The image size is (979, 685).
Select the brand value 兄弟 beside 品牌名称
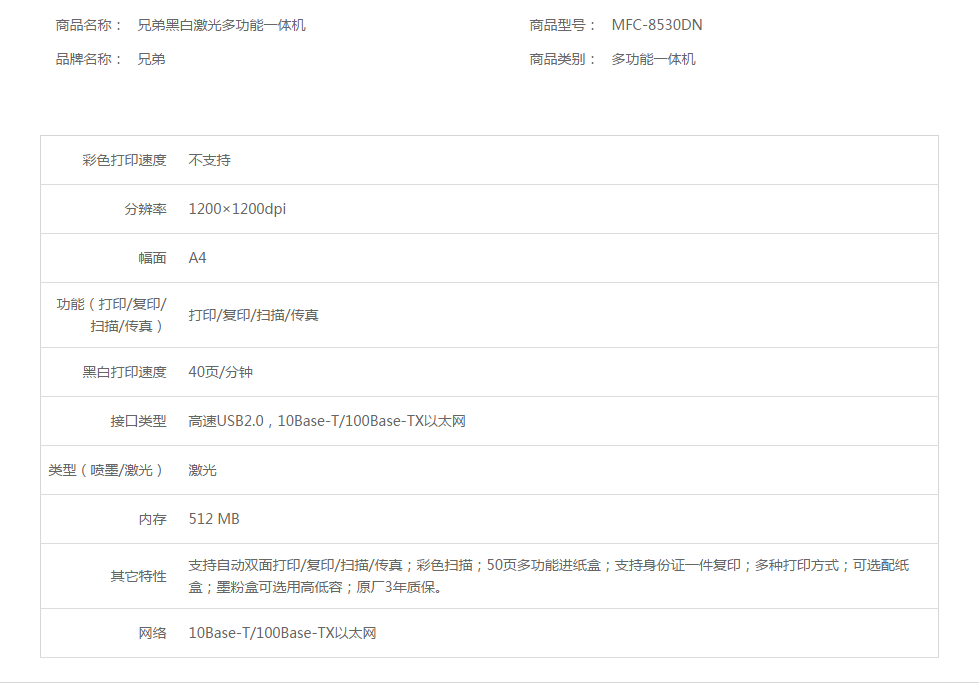tap(151, 59)
